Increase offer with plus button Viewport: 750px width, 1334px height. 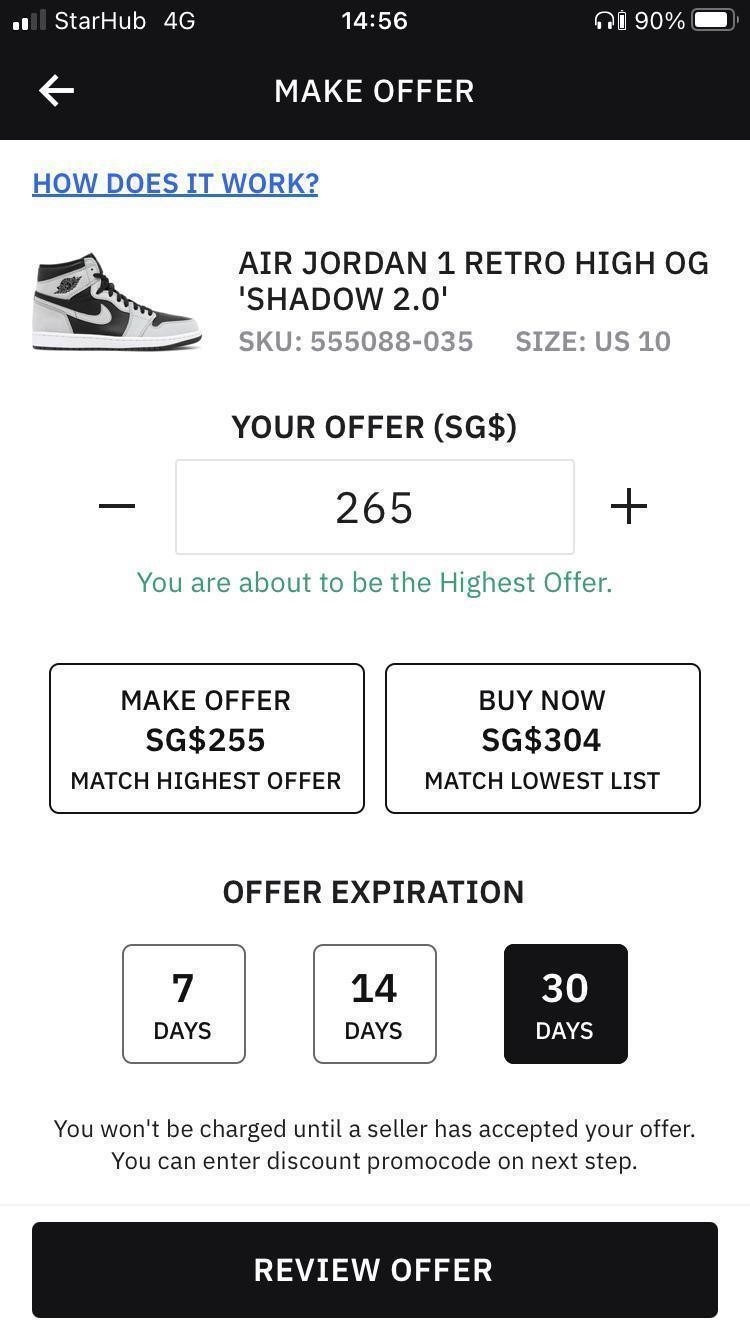[x=628, y=507]
